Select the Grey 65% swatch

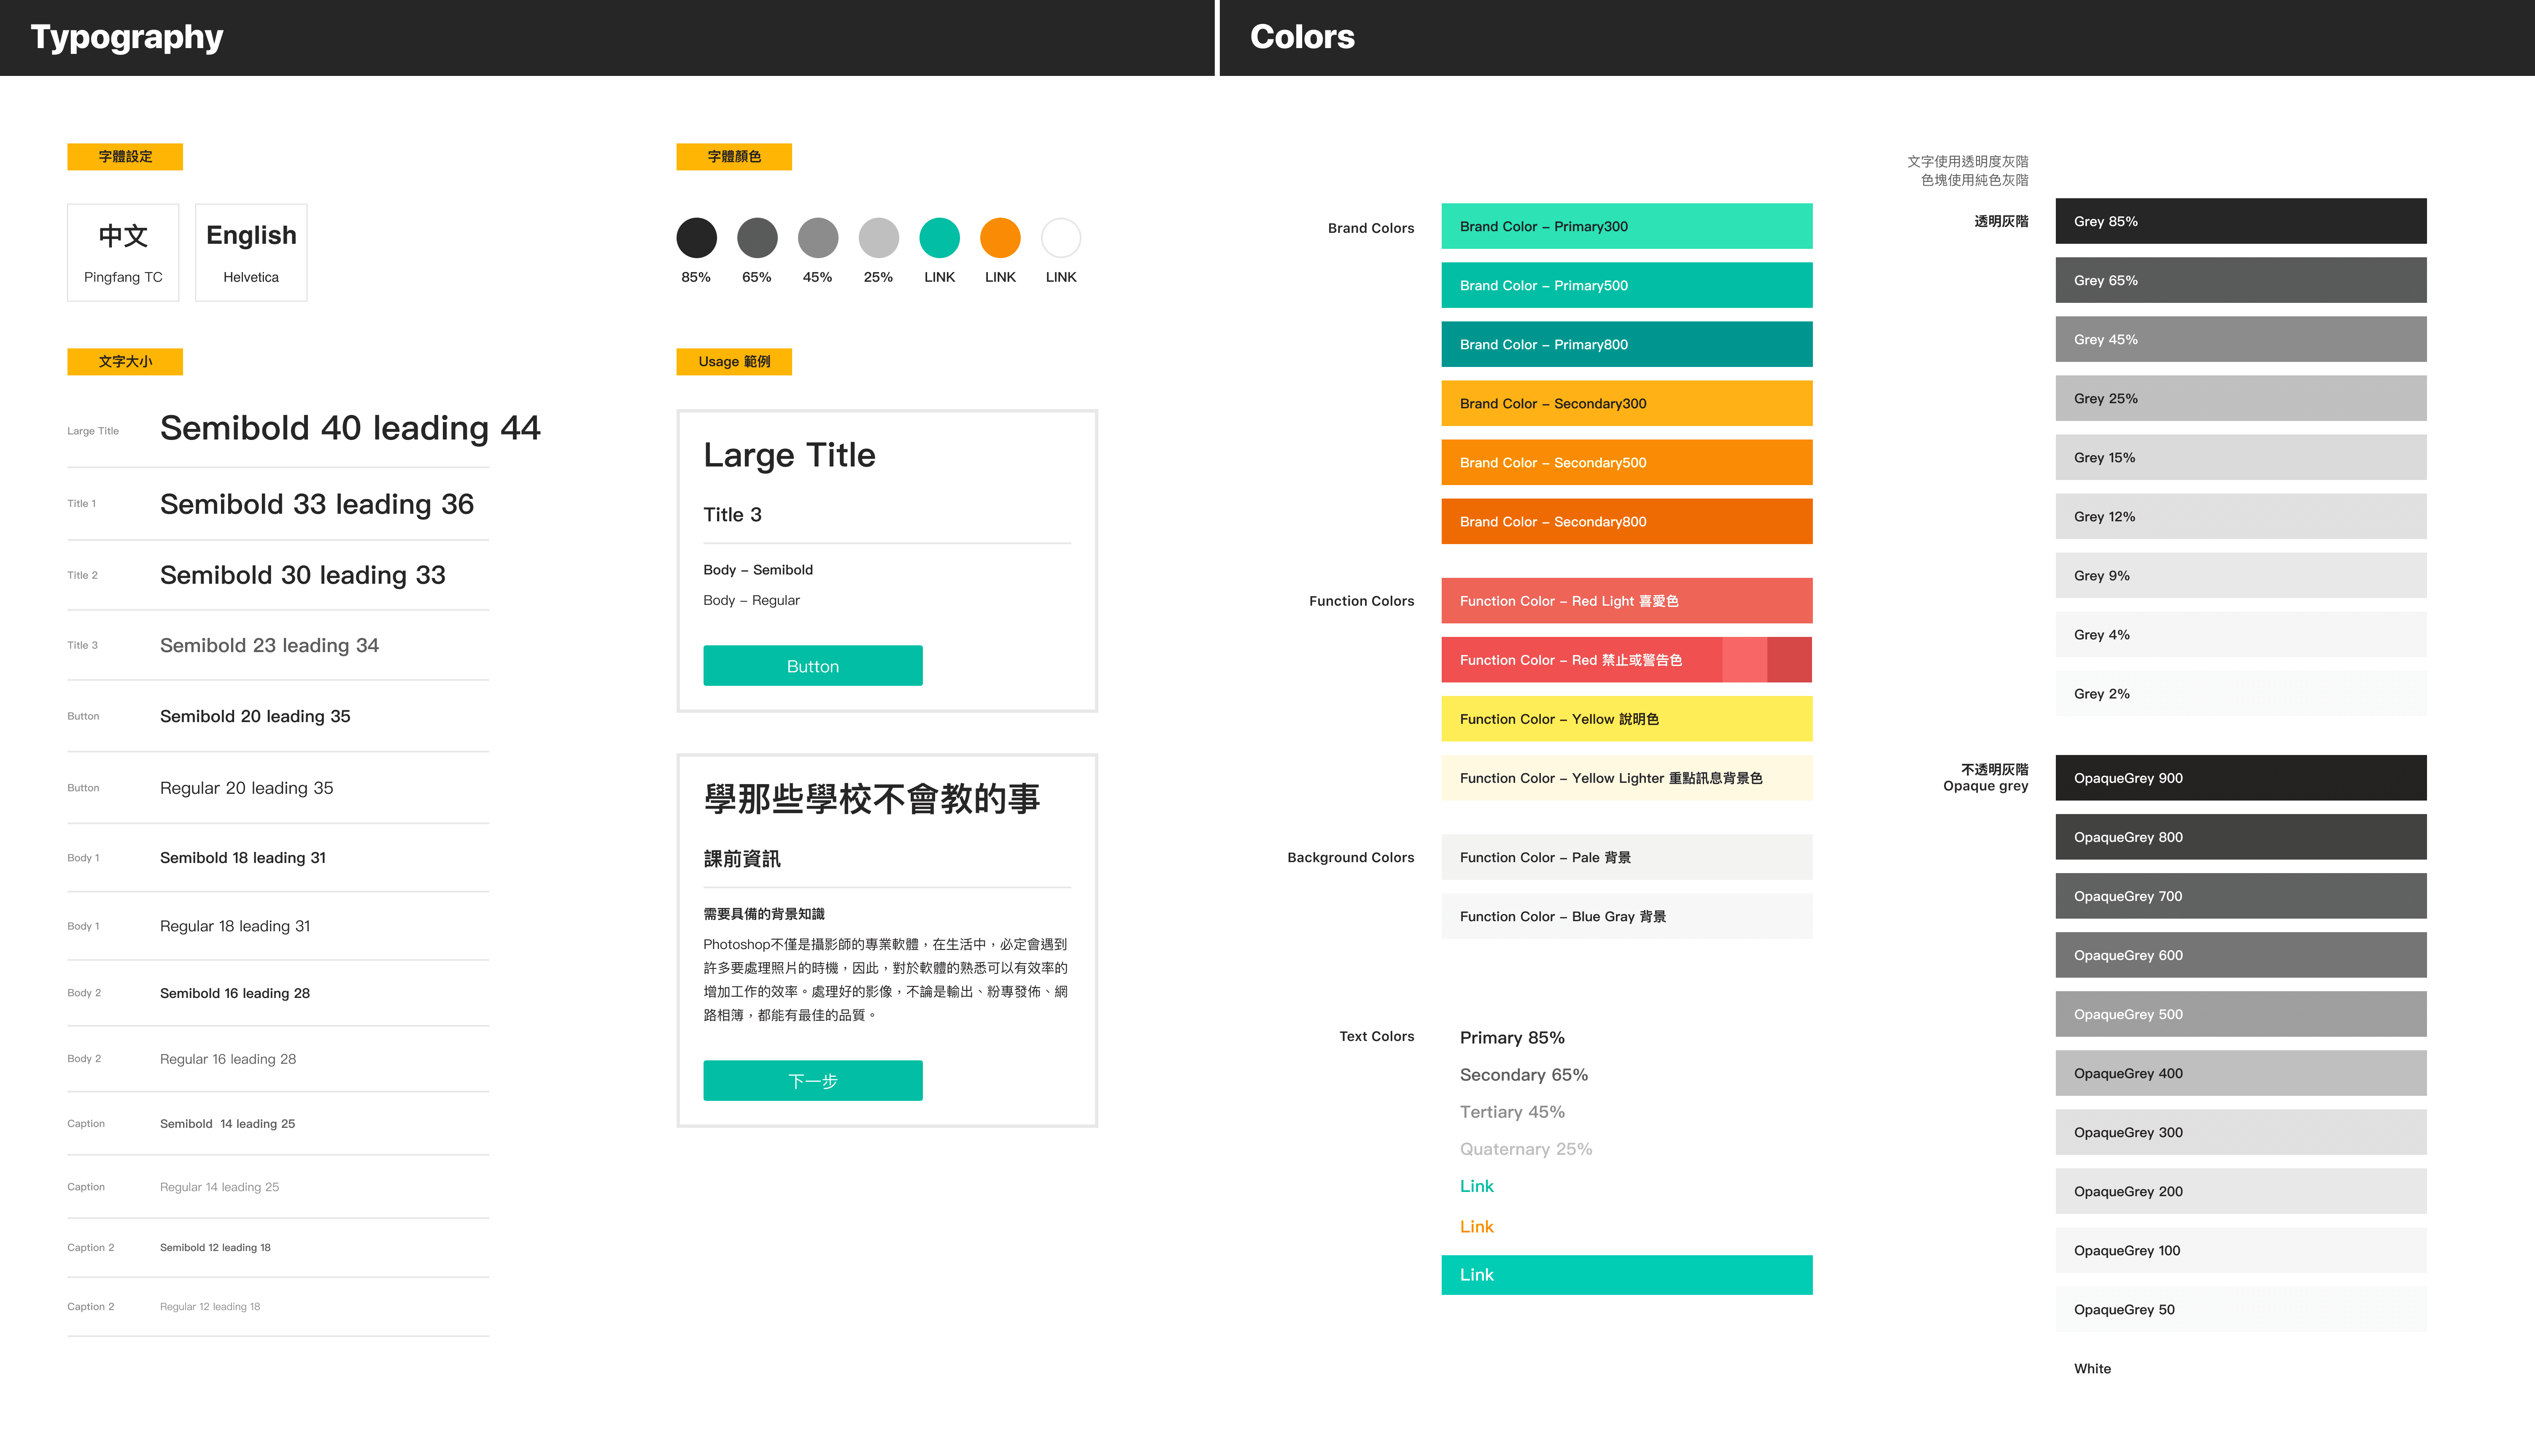[x=2240, y=280]
